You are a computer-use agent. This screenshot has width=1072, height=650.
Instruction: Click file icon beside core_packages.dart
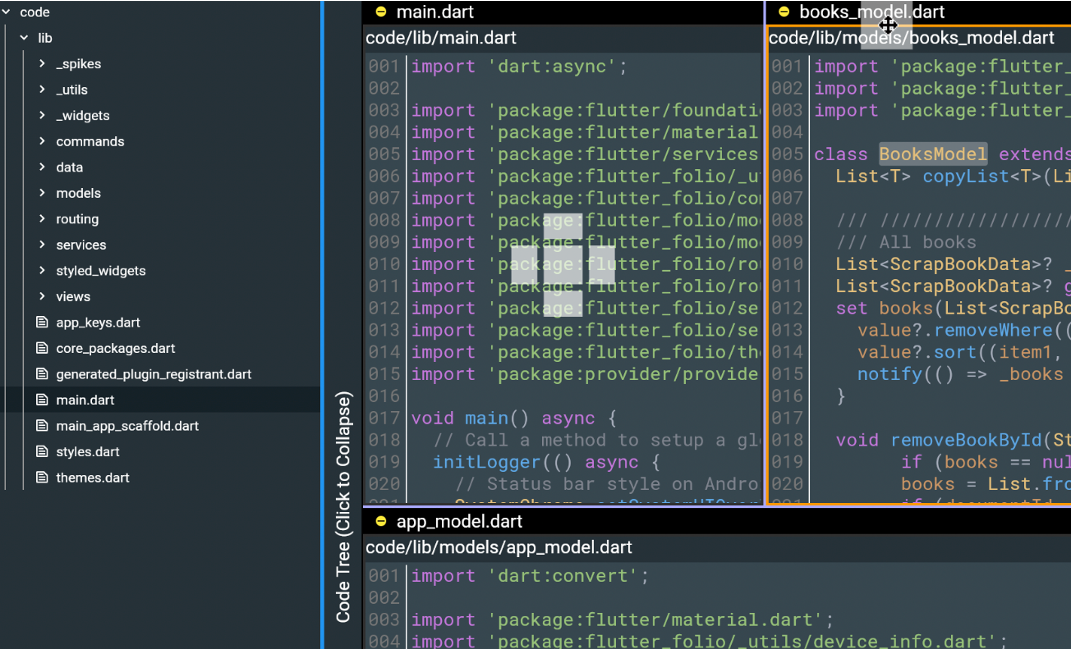(42, 349)
